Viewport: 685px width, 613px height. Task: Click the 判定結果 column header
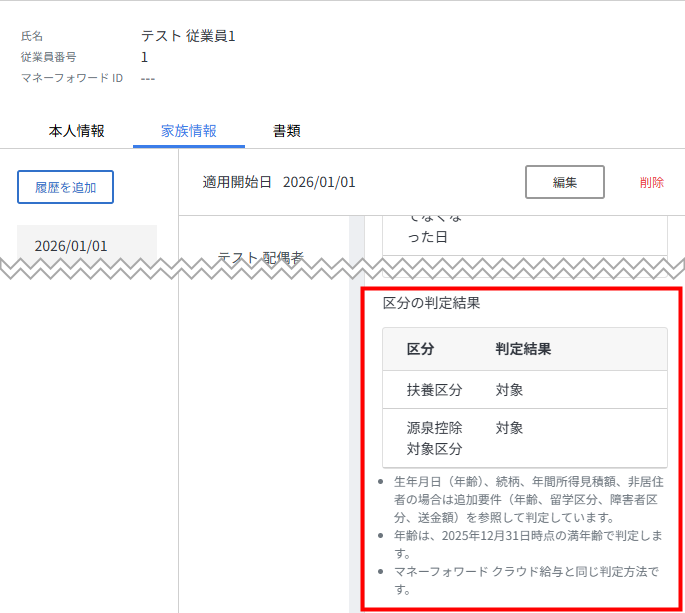(x=523, y=350)
